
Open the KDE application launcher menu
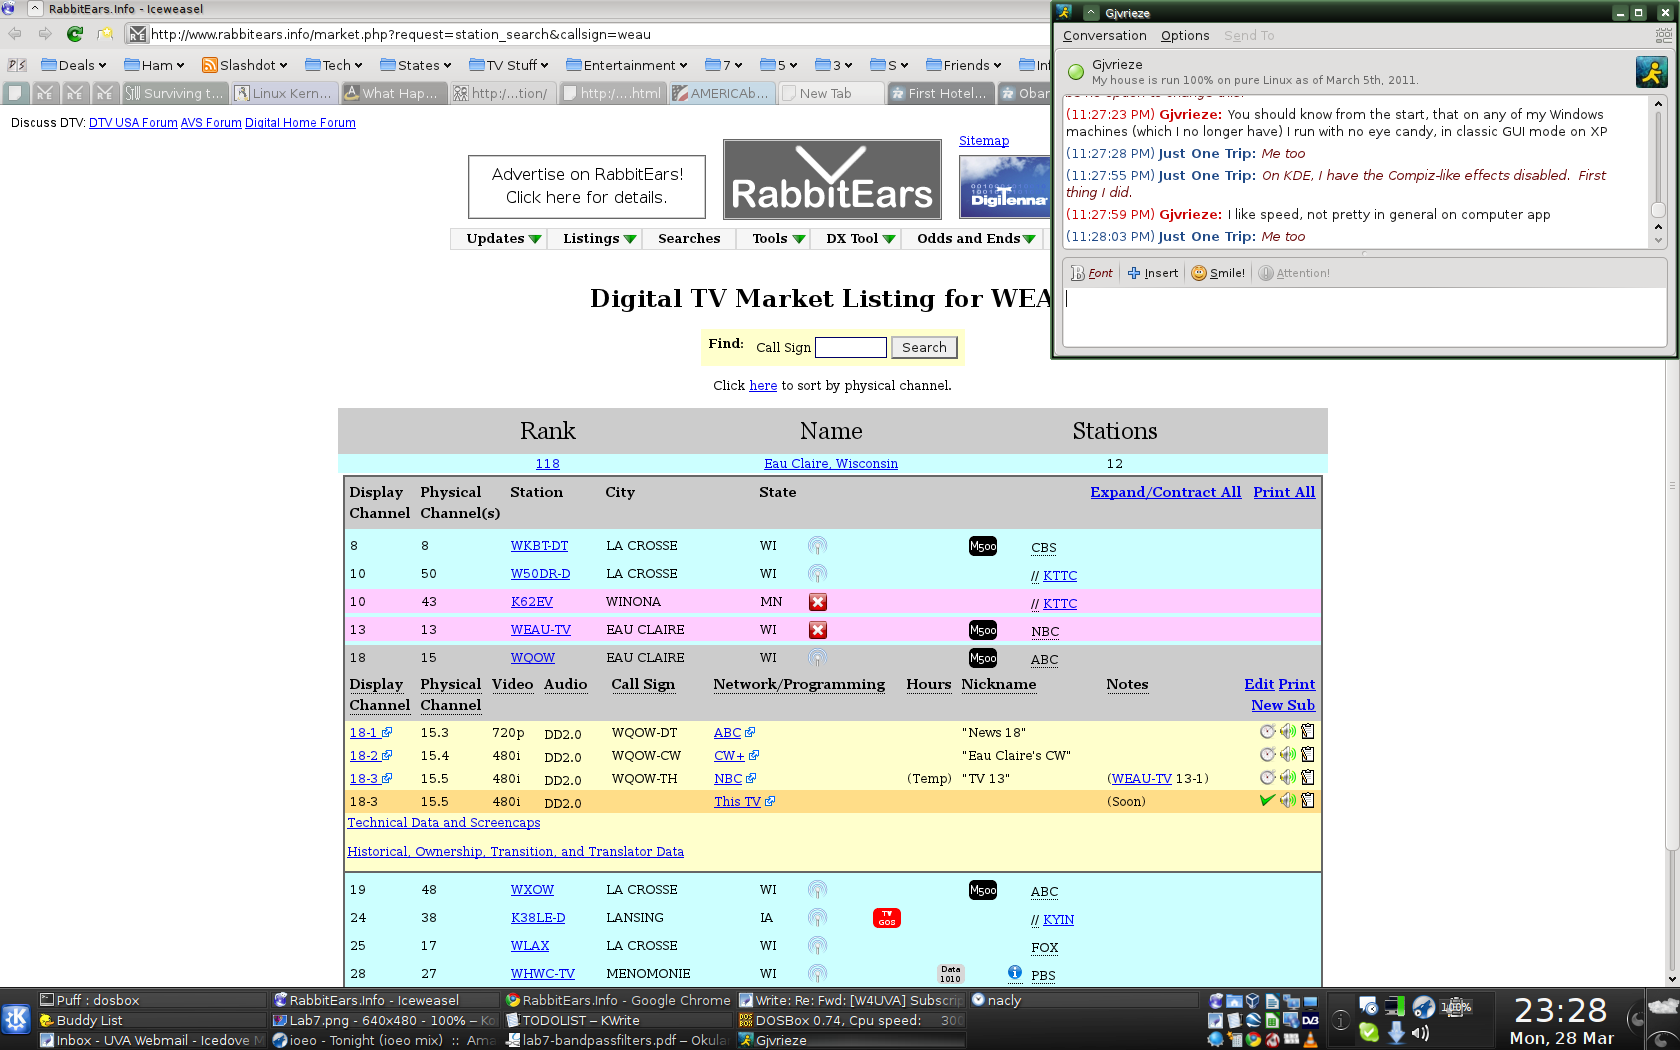[16, 1019]
